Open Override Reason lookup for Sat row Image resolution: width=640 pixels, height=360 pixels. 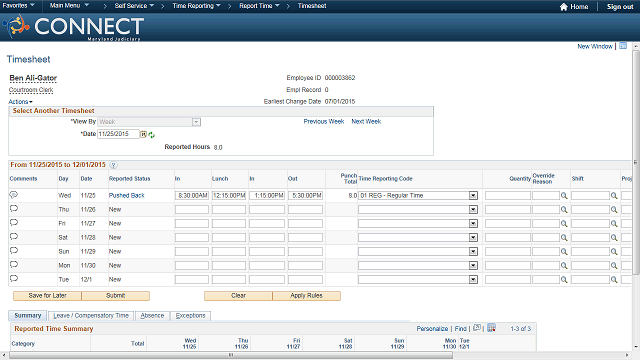click(564, 238)
